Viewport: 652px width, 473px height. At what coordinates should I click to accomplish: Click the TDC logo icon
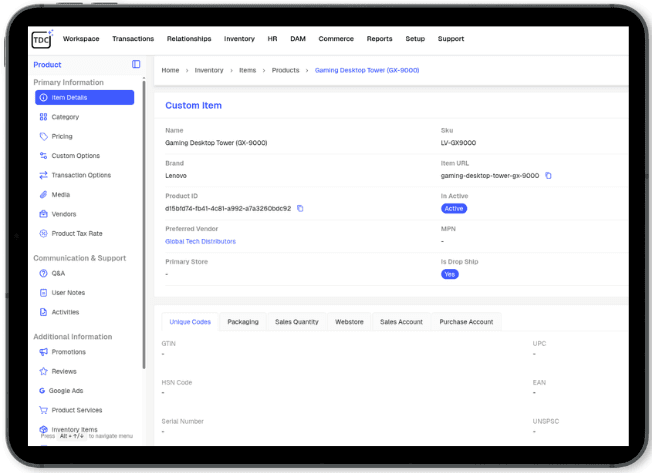click(42, 39)
